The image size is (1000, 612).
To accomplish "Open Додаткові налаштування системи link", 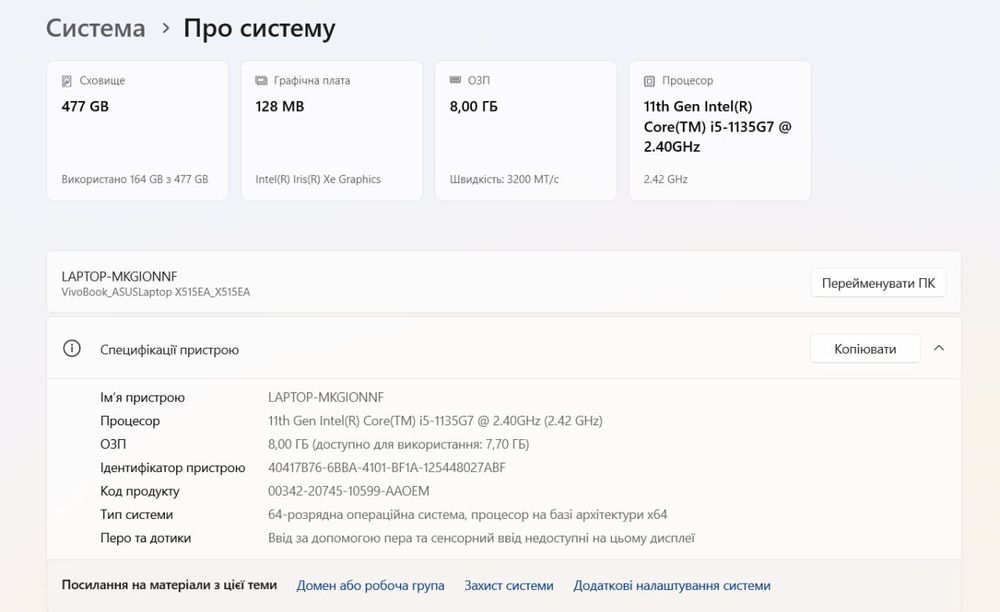I will tap(672, 585).
